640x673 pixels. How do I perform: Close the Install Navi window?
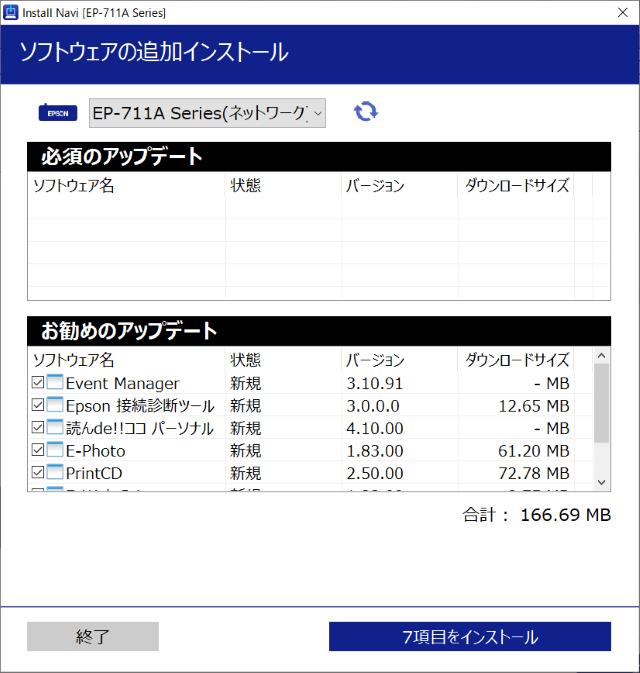tap(623, 12)
